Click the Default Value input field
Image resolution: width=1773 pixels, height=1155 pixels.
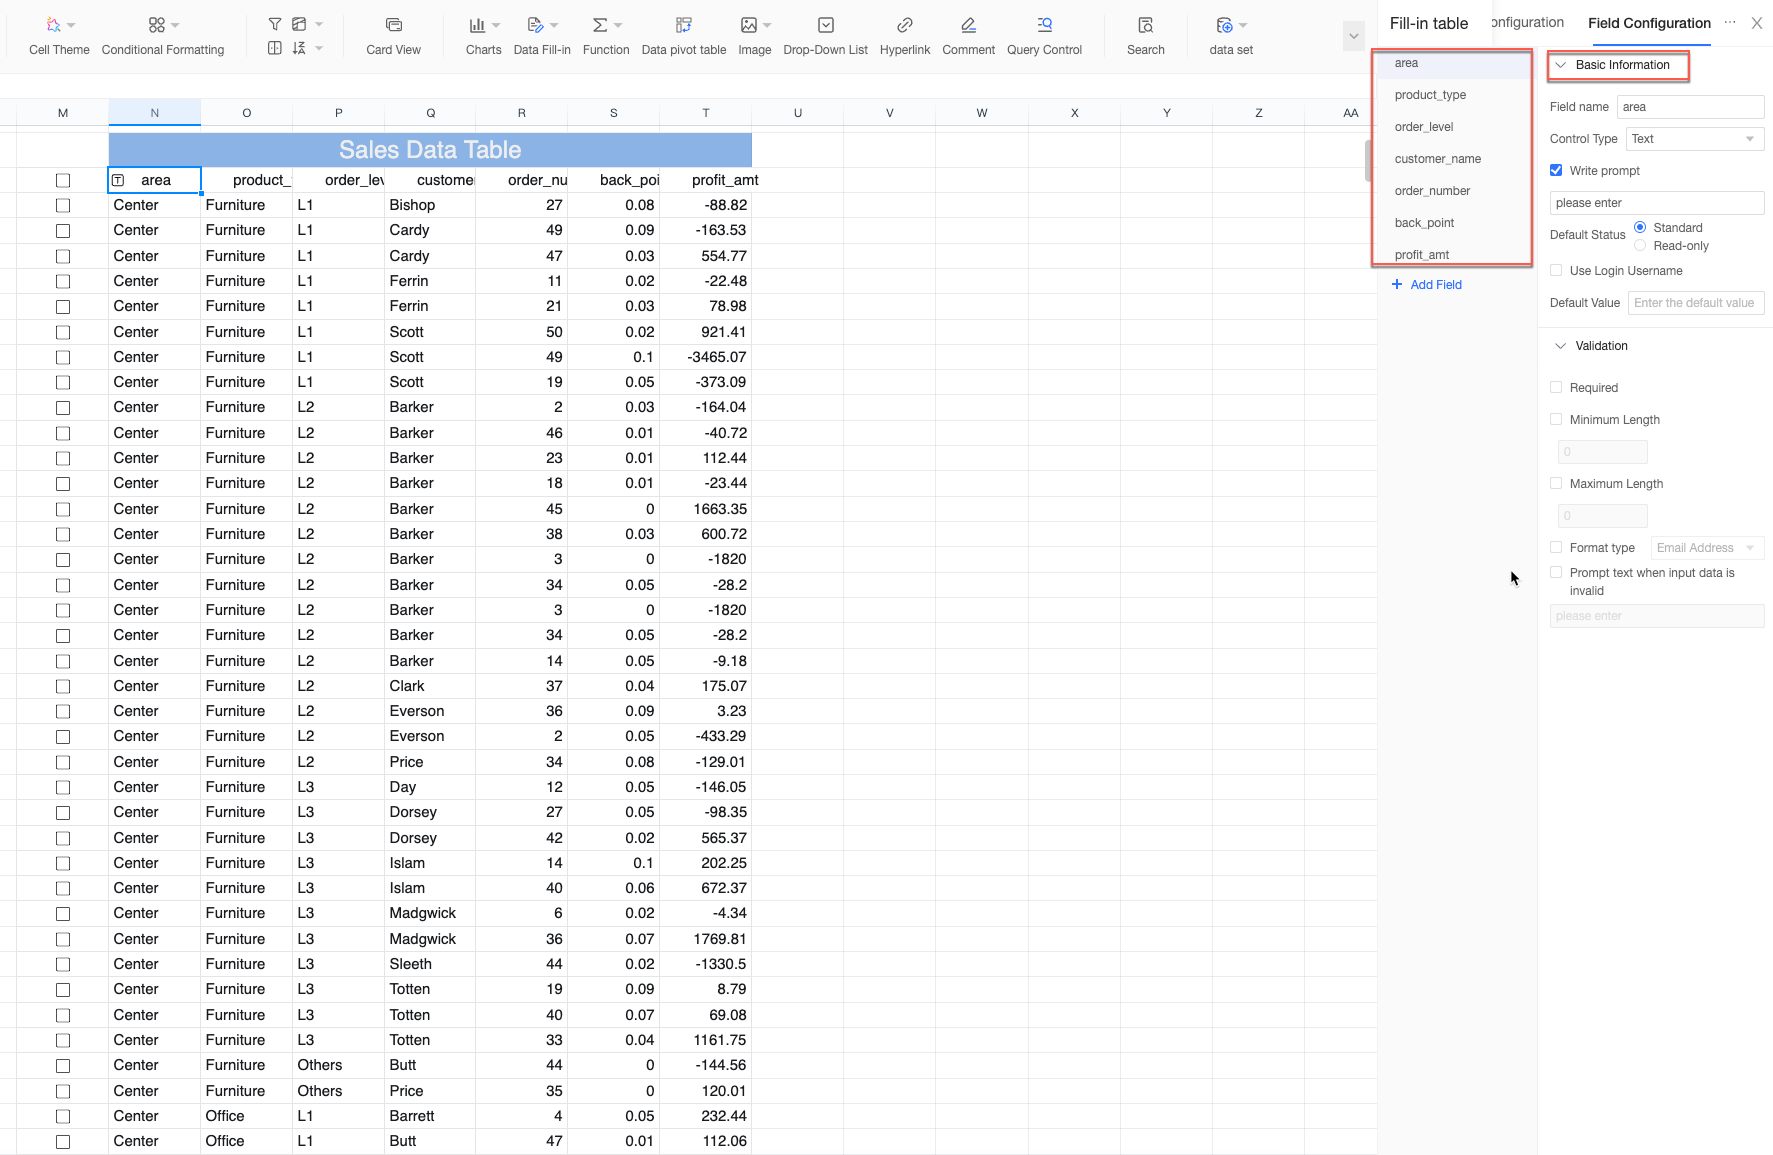[1696, 303]
